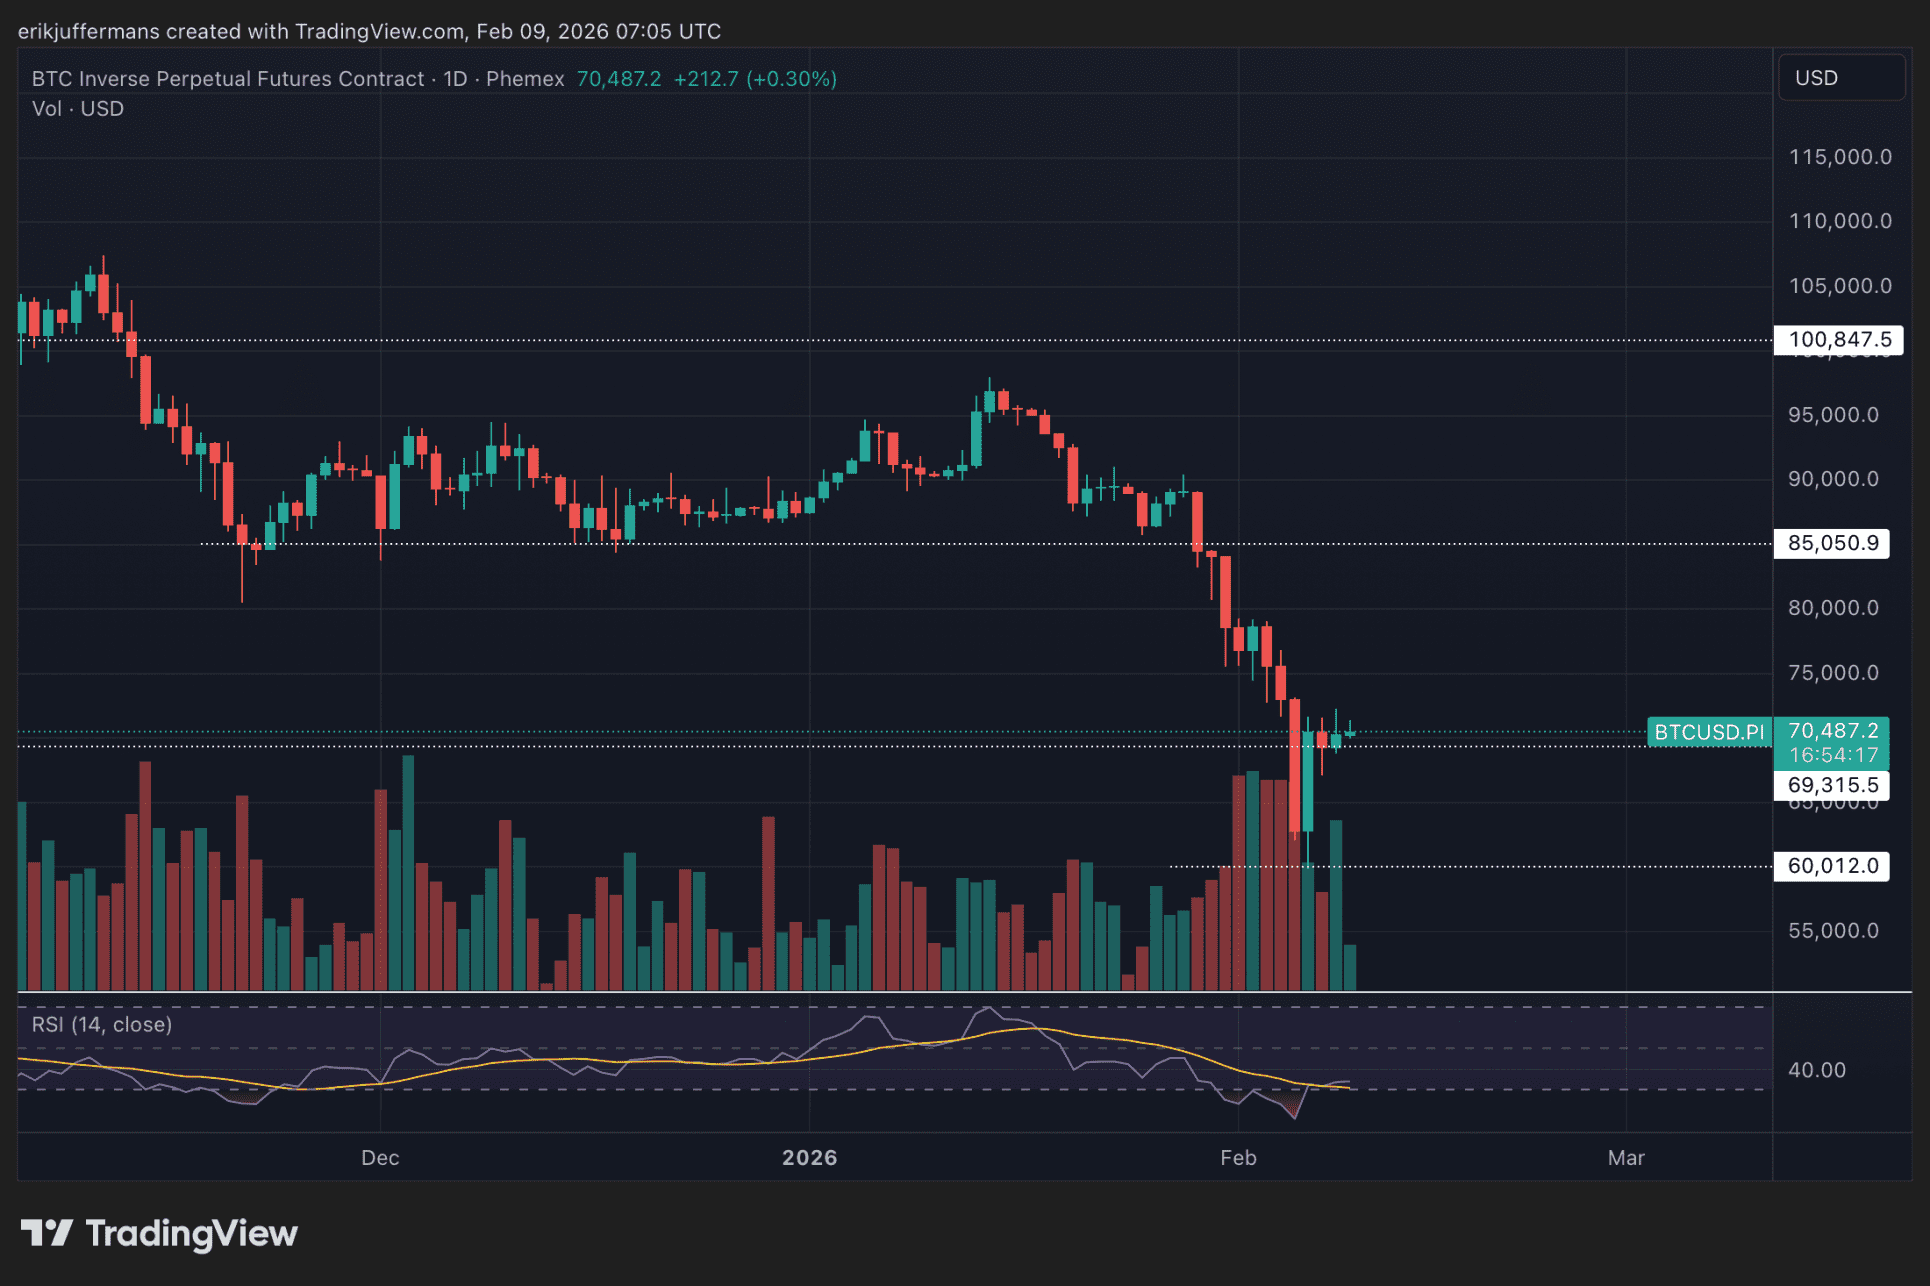Screen dimensions: 1930x1286
Task: Click the 16:54:17 candle countdown timer
Action: (1832, 755)
